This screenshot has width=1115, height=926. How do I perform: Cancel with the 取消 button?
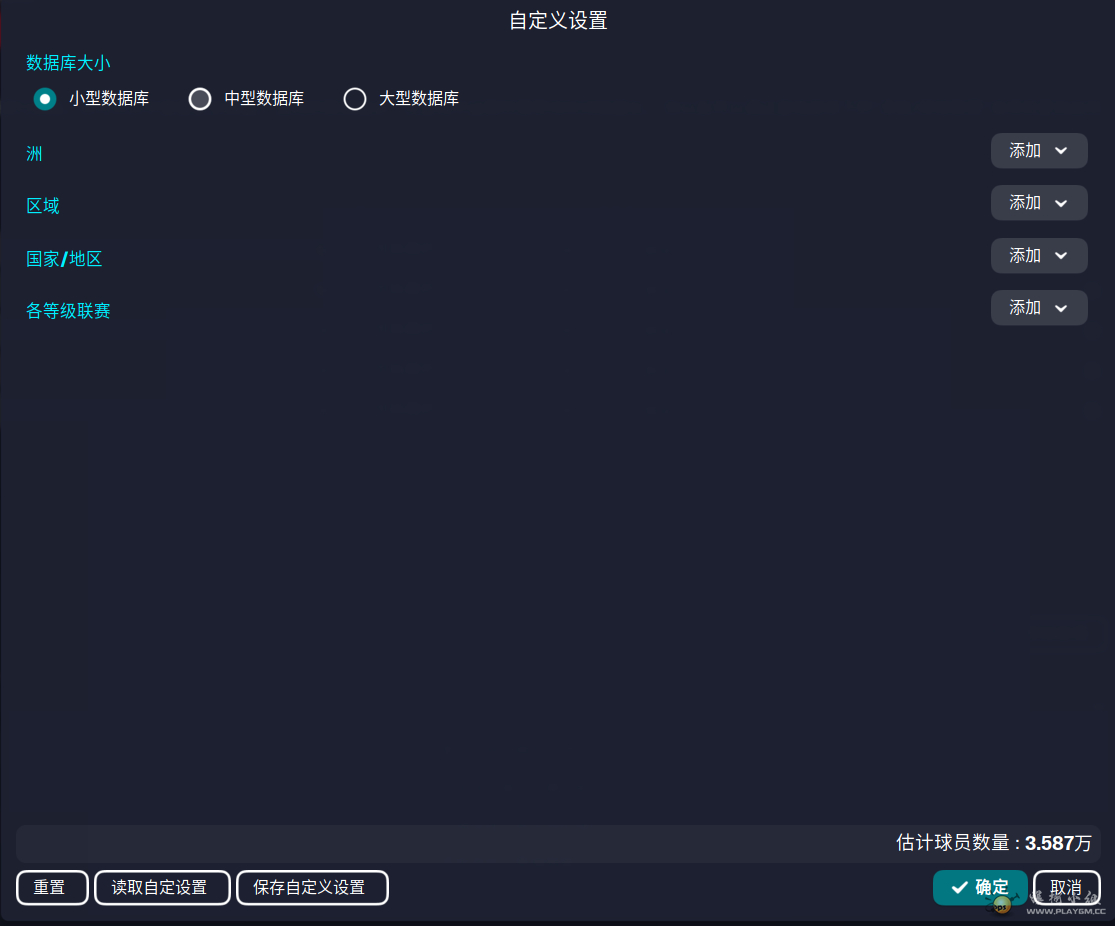click(1066, 887)
